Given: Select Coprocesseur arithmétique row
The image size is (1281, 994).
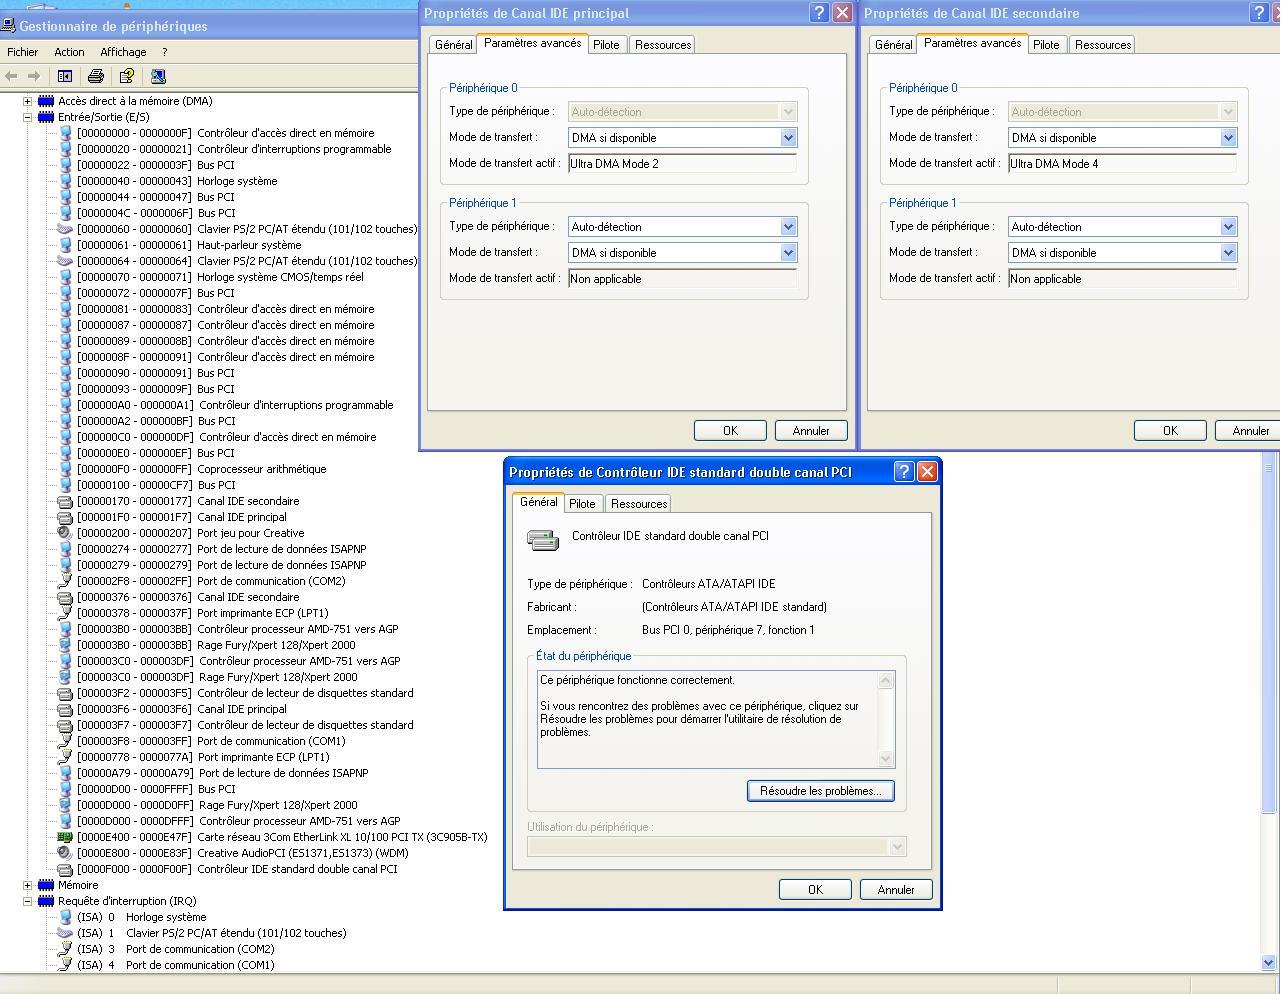Looking at the screenshot, I should [x=201, y=469].
